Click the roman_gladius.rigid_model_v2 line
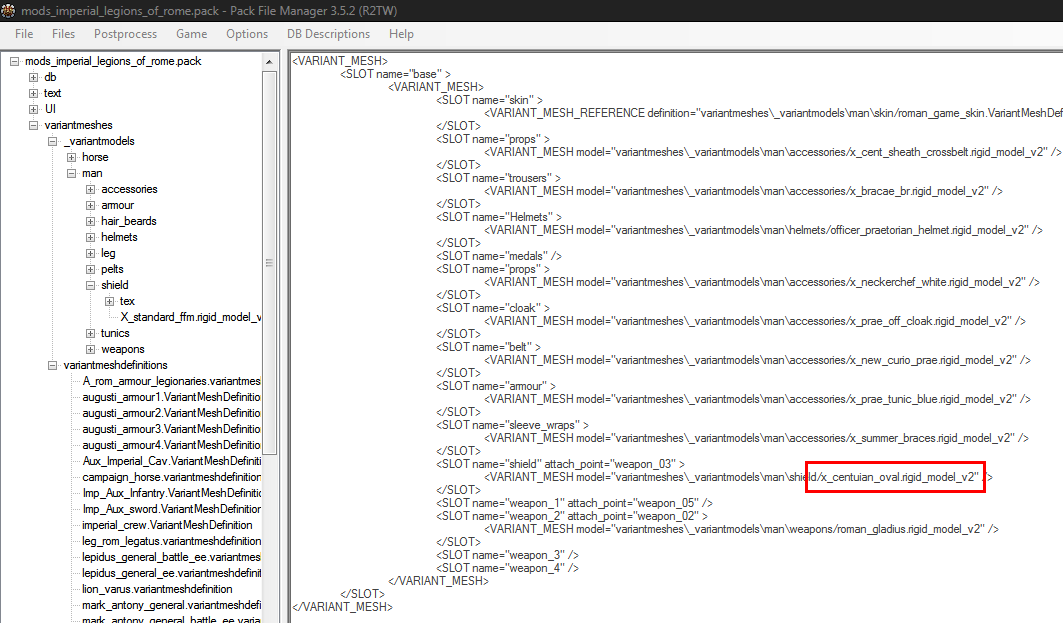The width and height of the screenshot is (1063, 623). point(742,529)
